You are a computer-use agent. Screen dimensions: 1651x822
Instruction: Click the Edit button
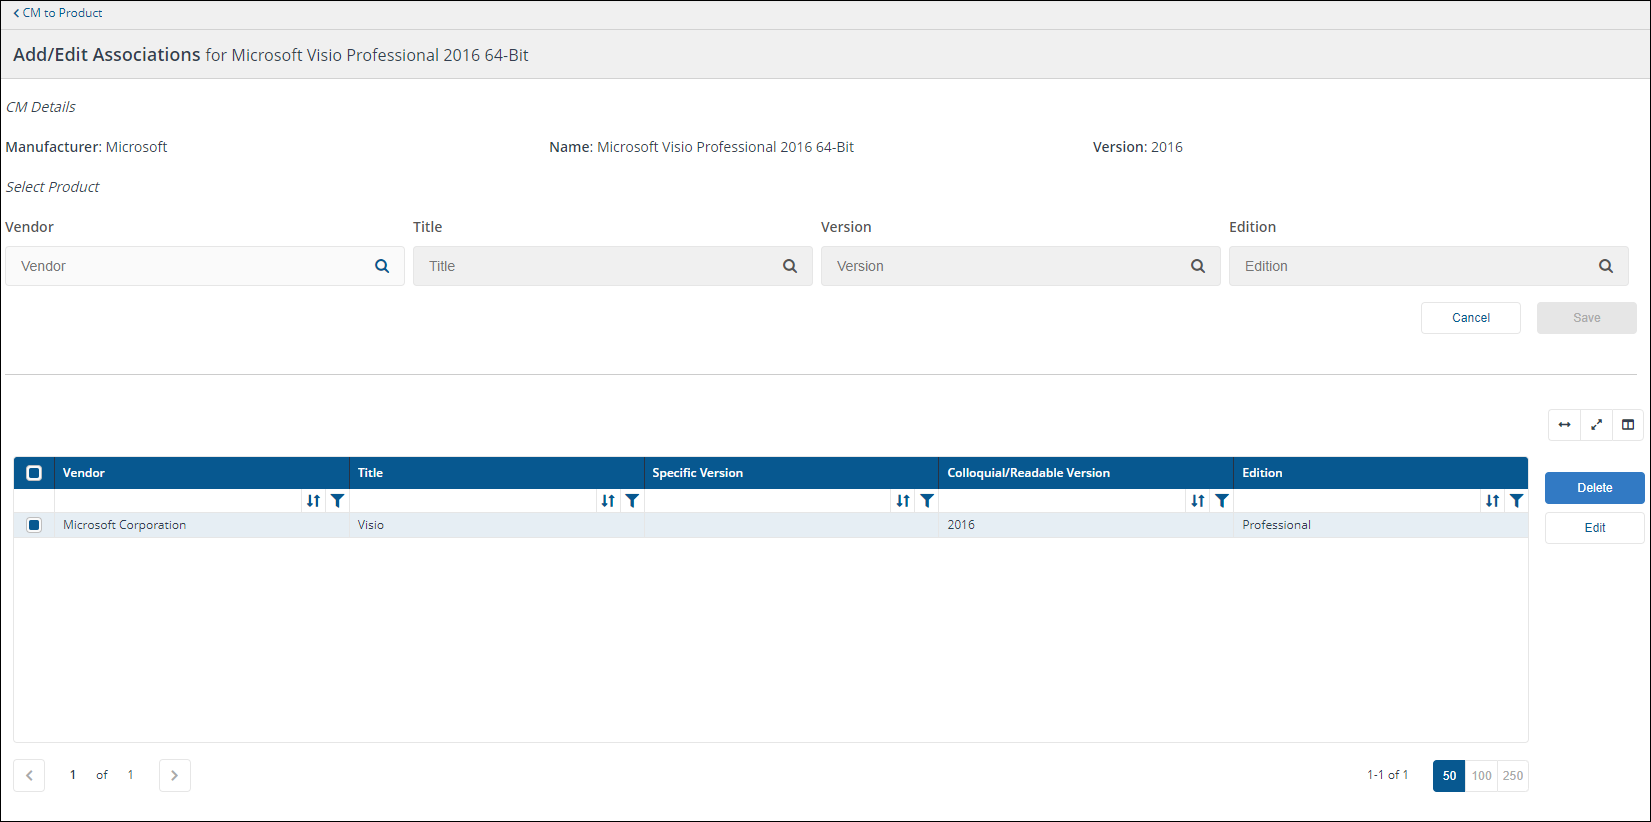1594,528
